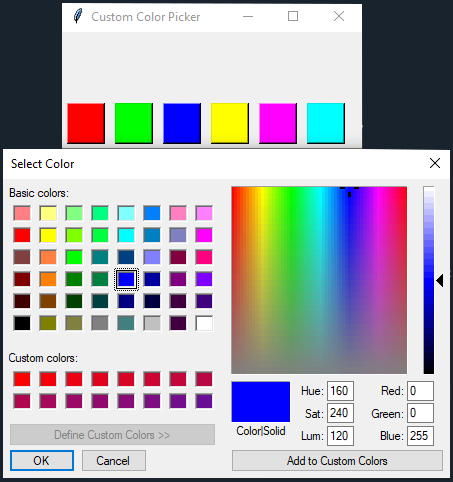Image resolution: width=453 pixels, height=482 pixels.
Task: Click the magenta square in main window
Action: tap(278, 123)
